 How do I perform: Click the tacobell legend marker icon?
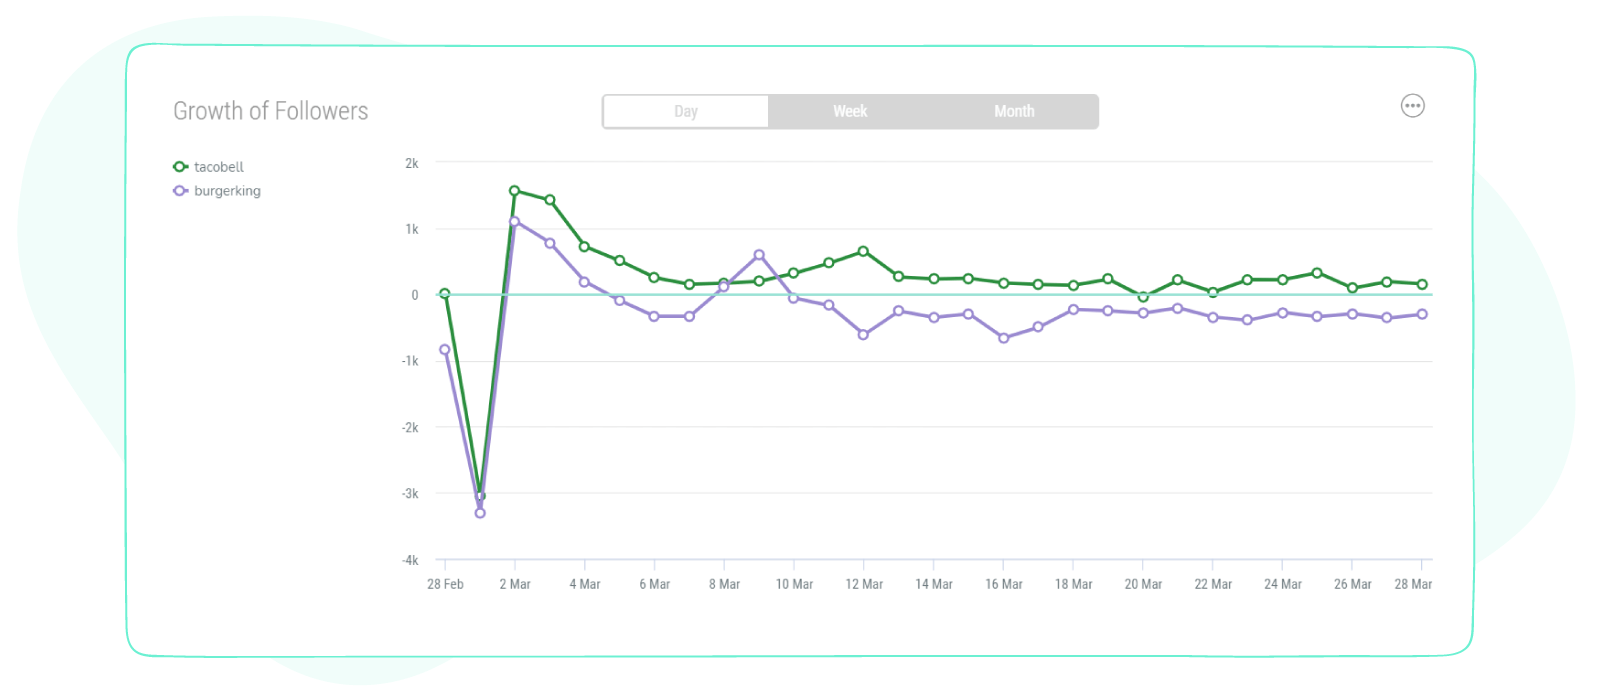click(181, 166)
